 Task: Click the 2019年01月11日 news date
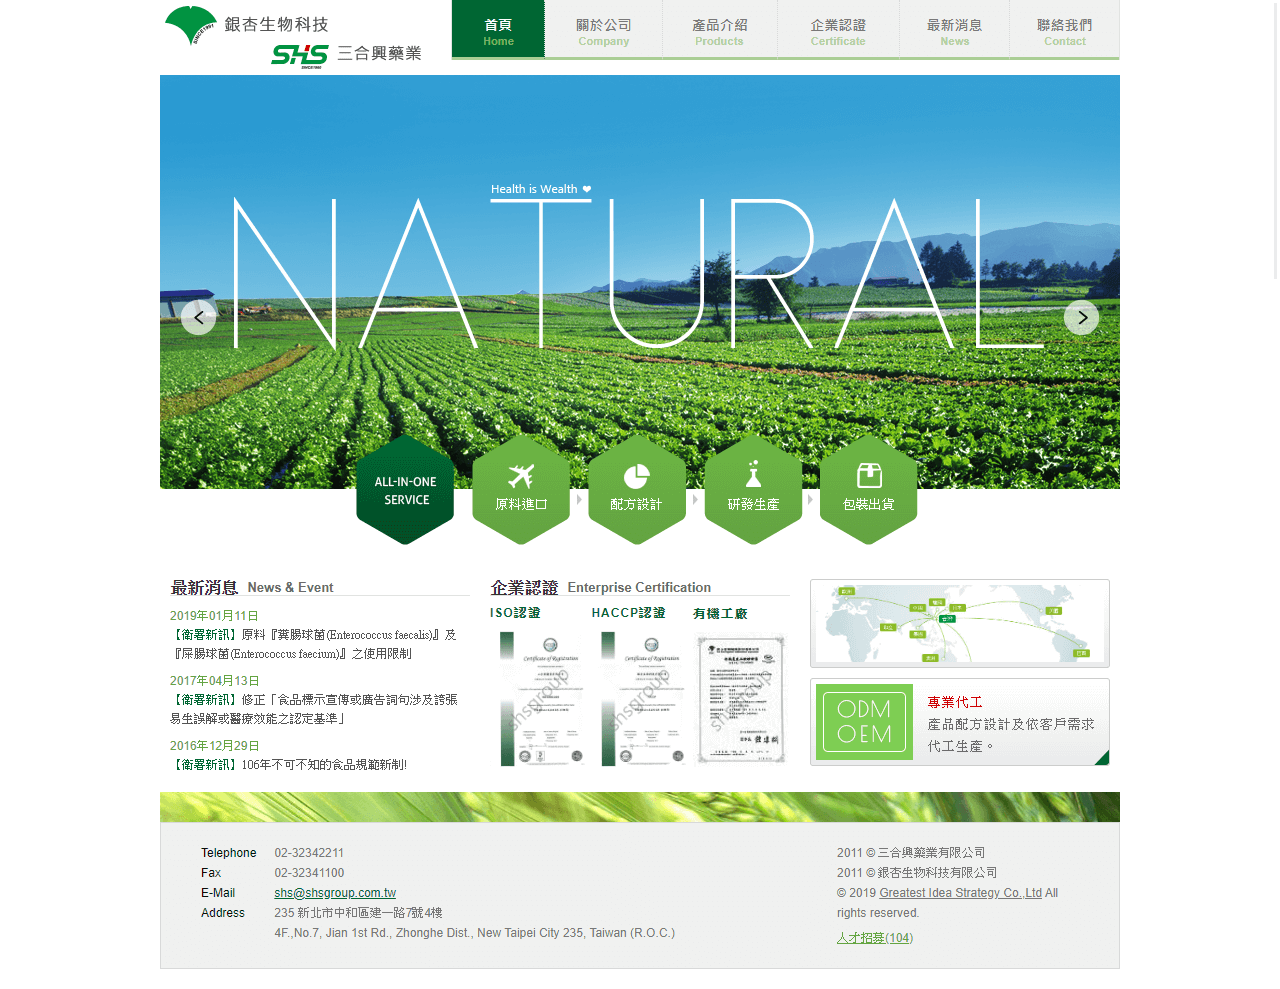click(214, 616)
